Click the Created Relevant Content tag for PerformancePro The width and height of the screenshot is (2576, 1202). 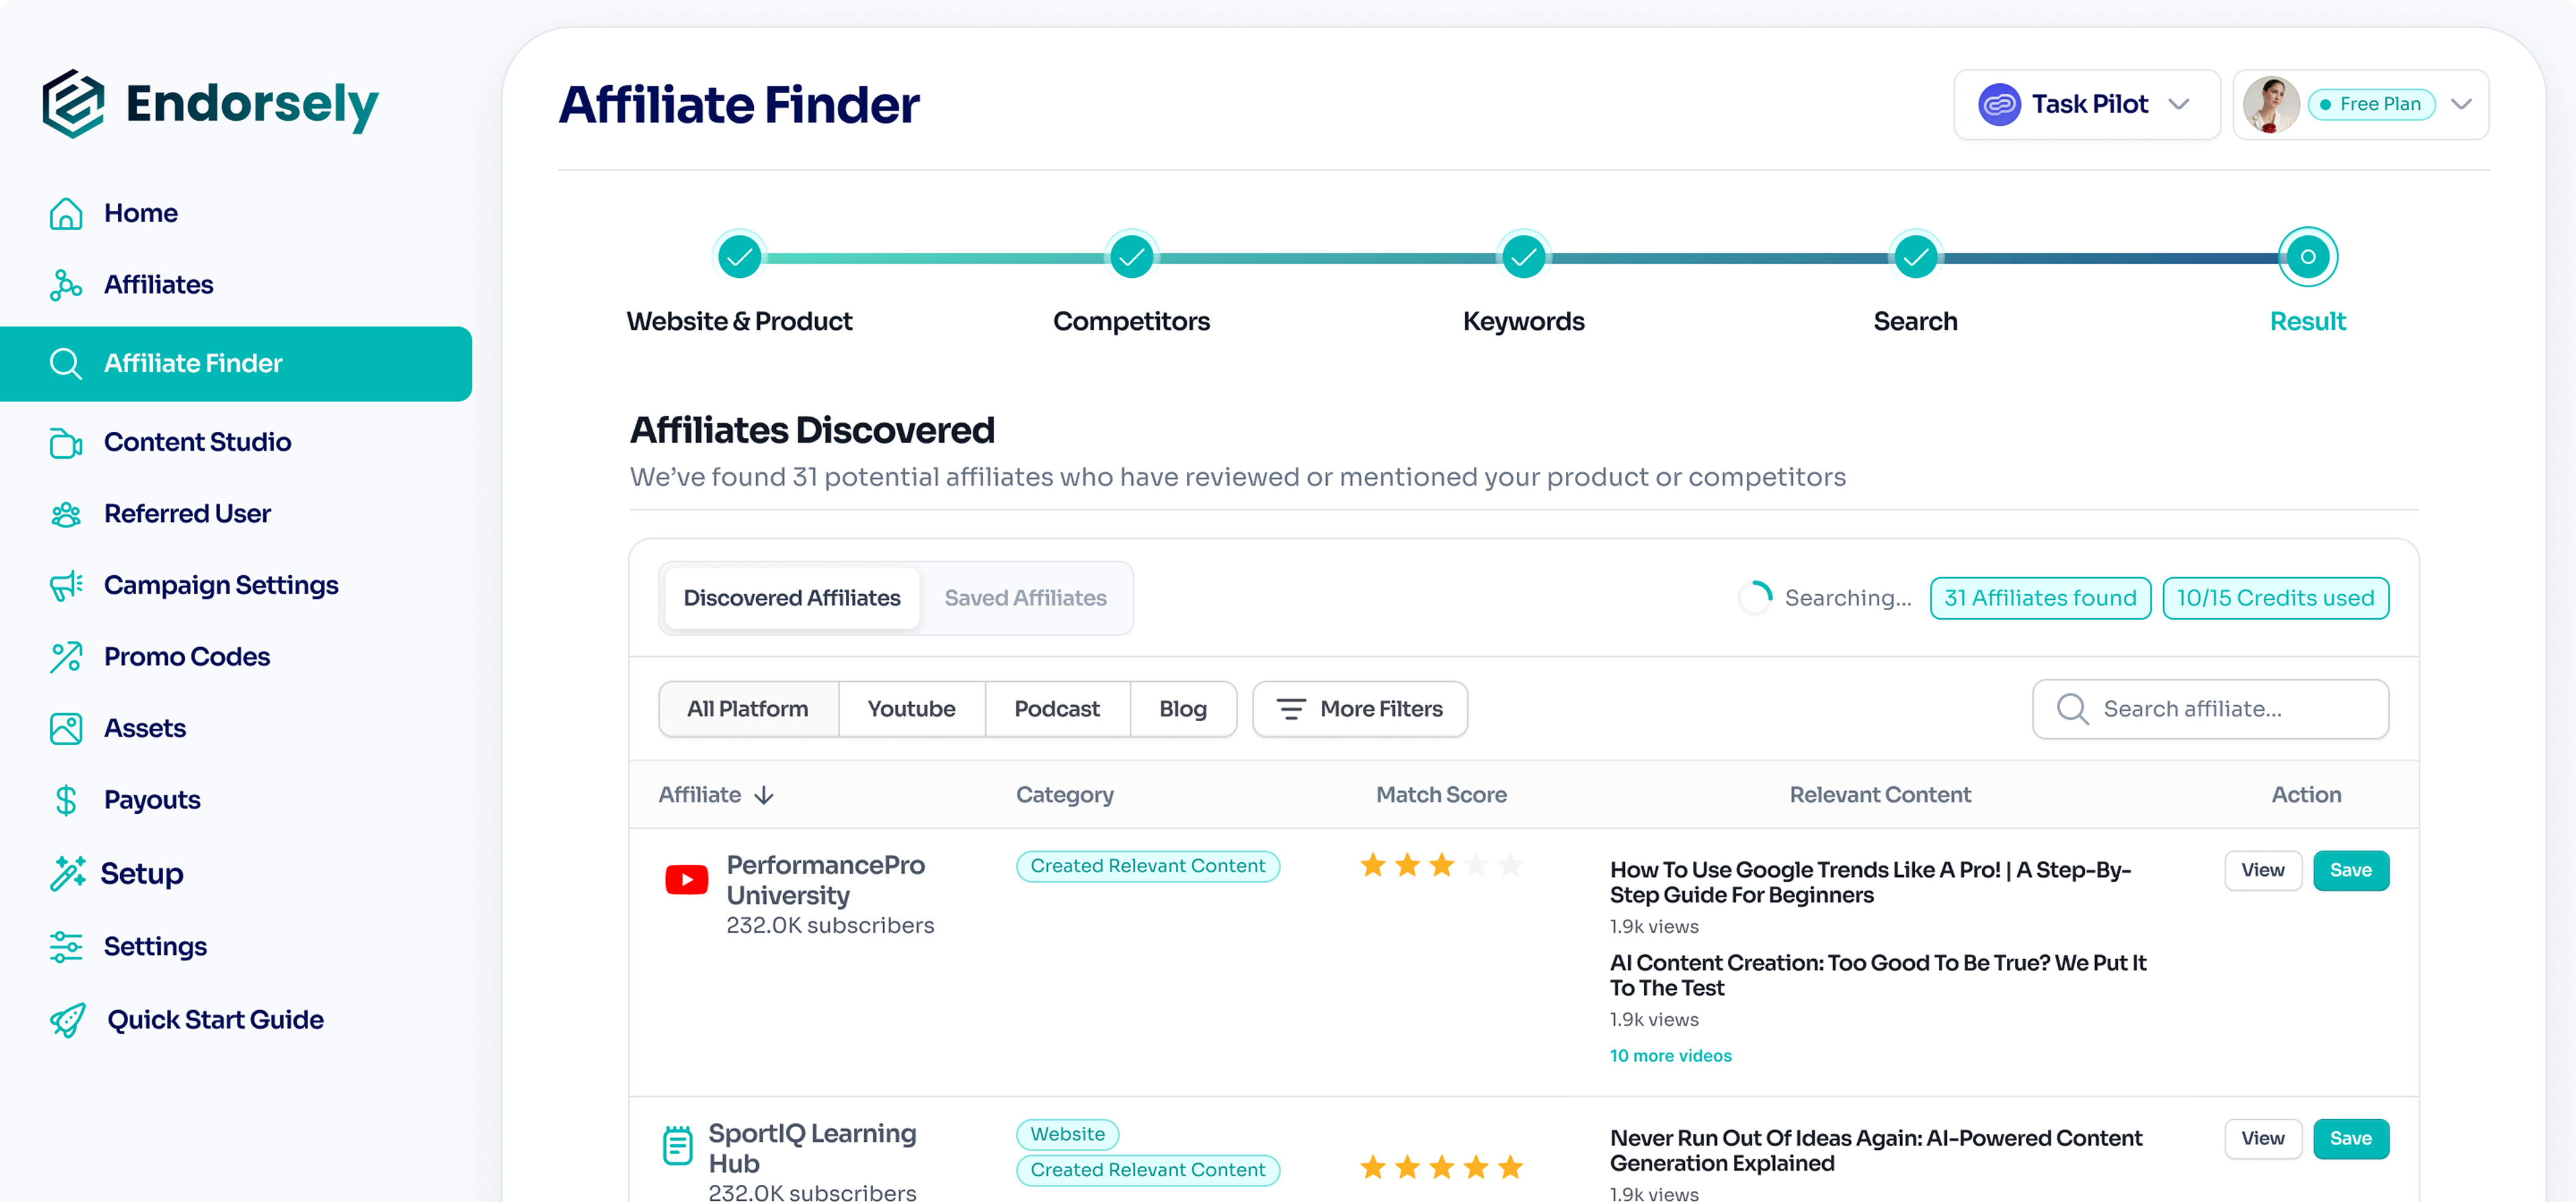1147,866
